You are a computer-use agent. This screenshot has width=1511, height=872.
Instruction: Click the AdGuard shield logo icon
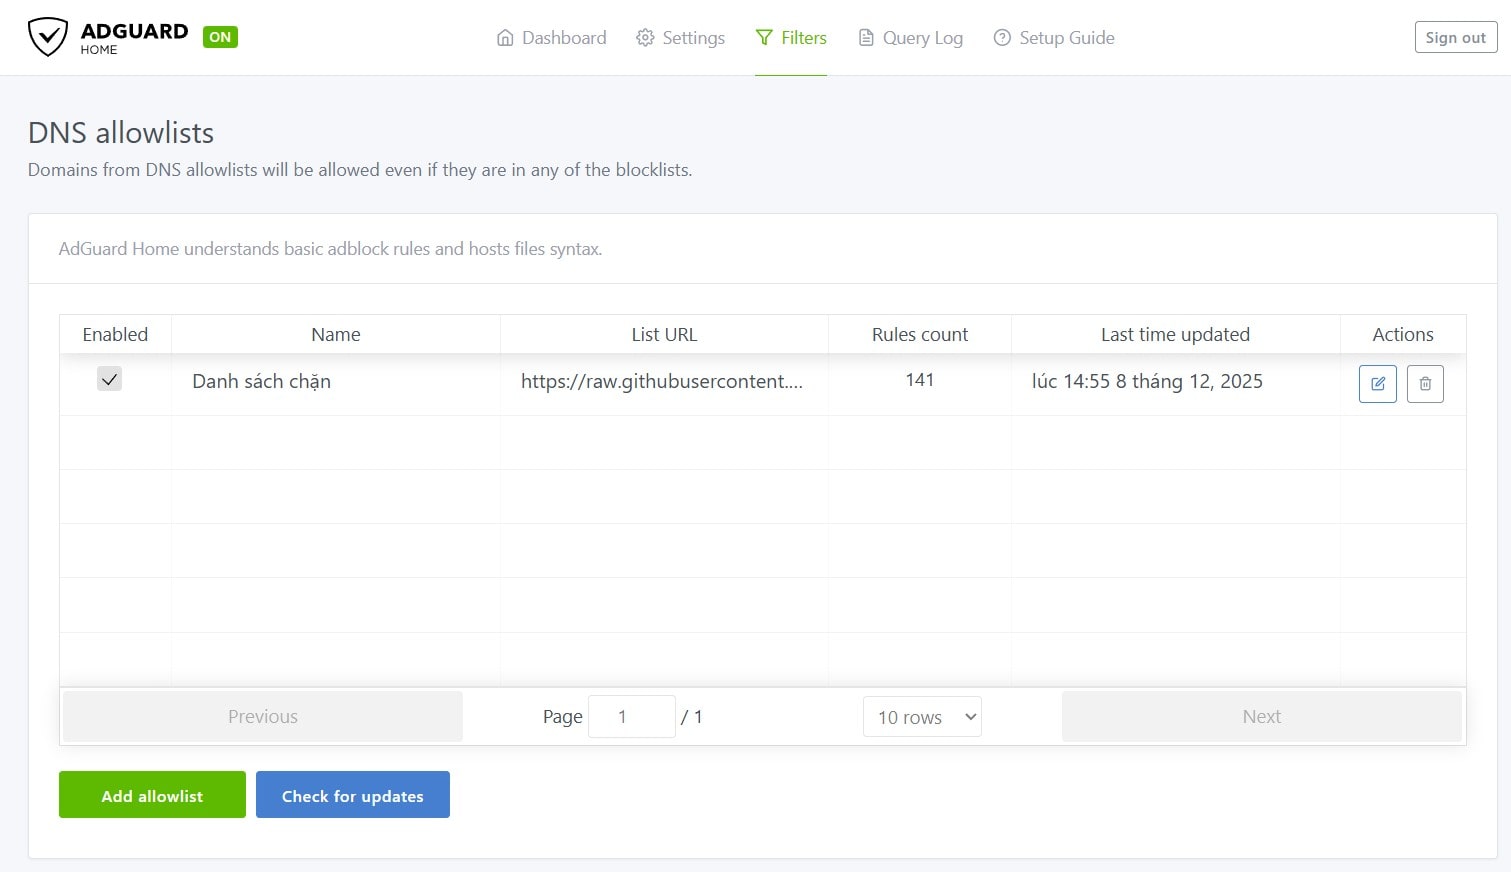tap(47, 37)
